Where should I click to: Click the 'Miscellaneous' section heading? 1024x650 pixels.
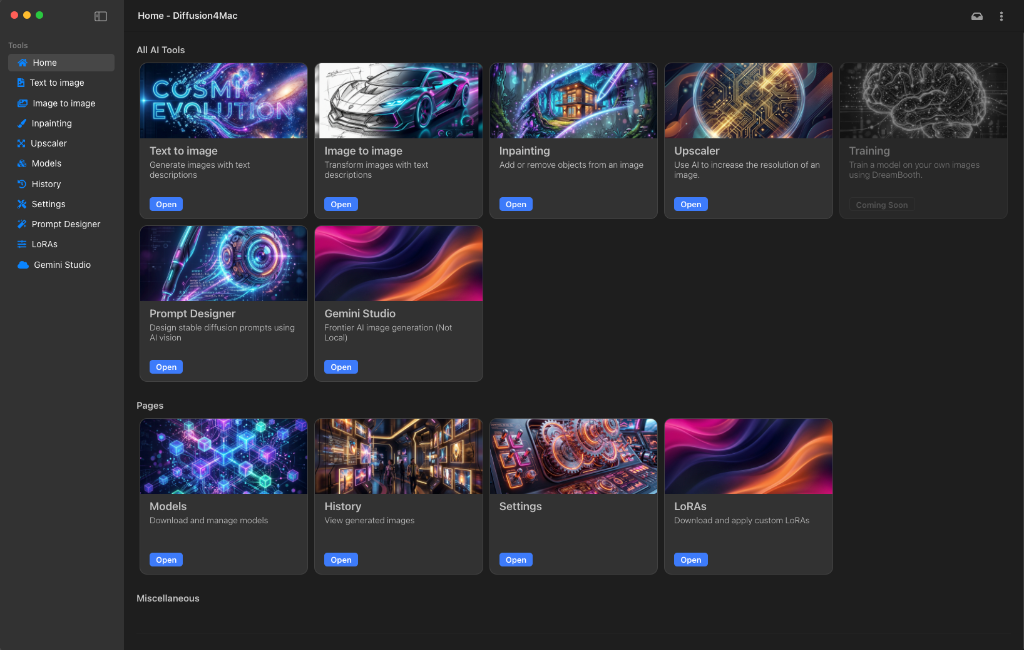(168, 598)
